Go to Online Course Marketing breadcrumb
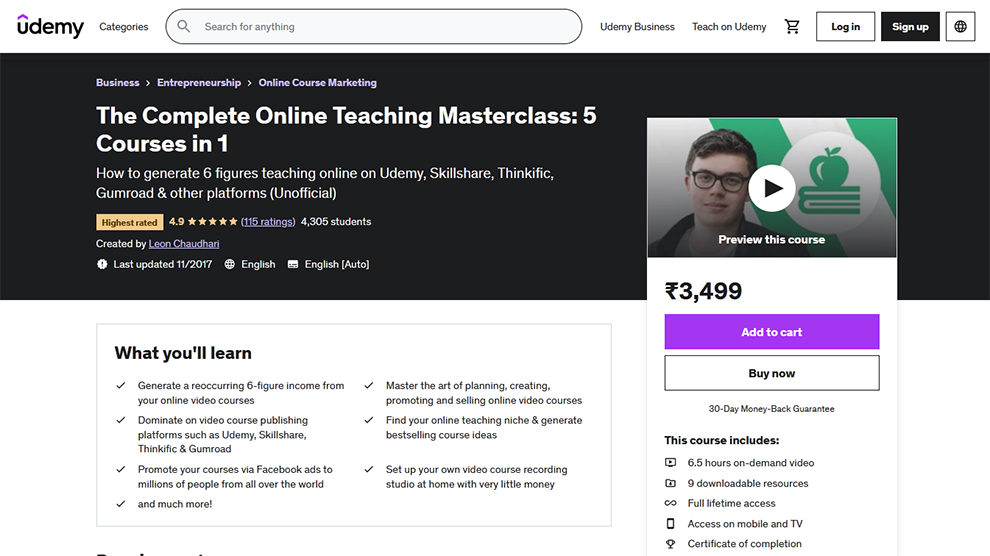990x556 pixels. tap(318, 83)
